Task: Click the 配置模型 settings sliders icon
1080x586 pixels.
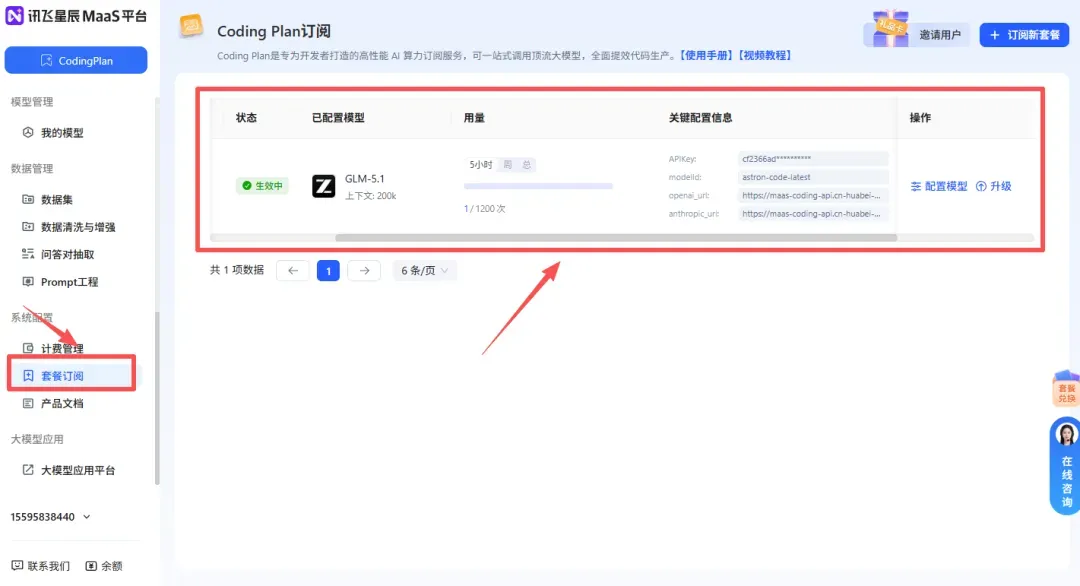Action: [x=915, y=187]
